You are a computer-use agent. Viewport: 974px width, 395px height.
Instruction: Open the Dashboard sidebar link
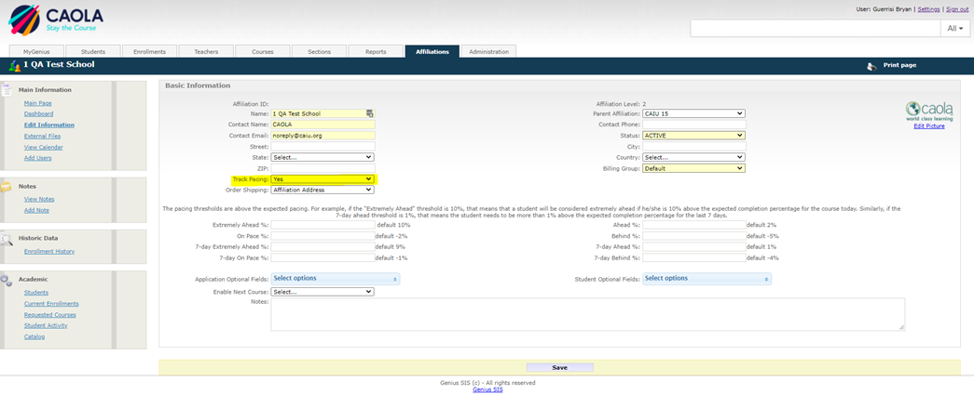(39, 114)
